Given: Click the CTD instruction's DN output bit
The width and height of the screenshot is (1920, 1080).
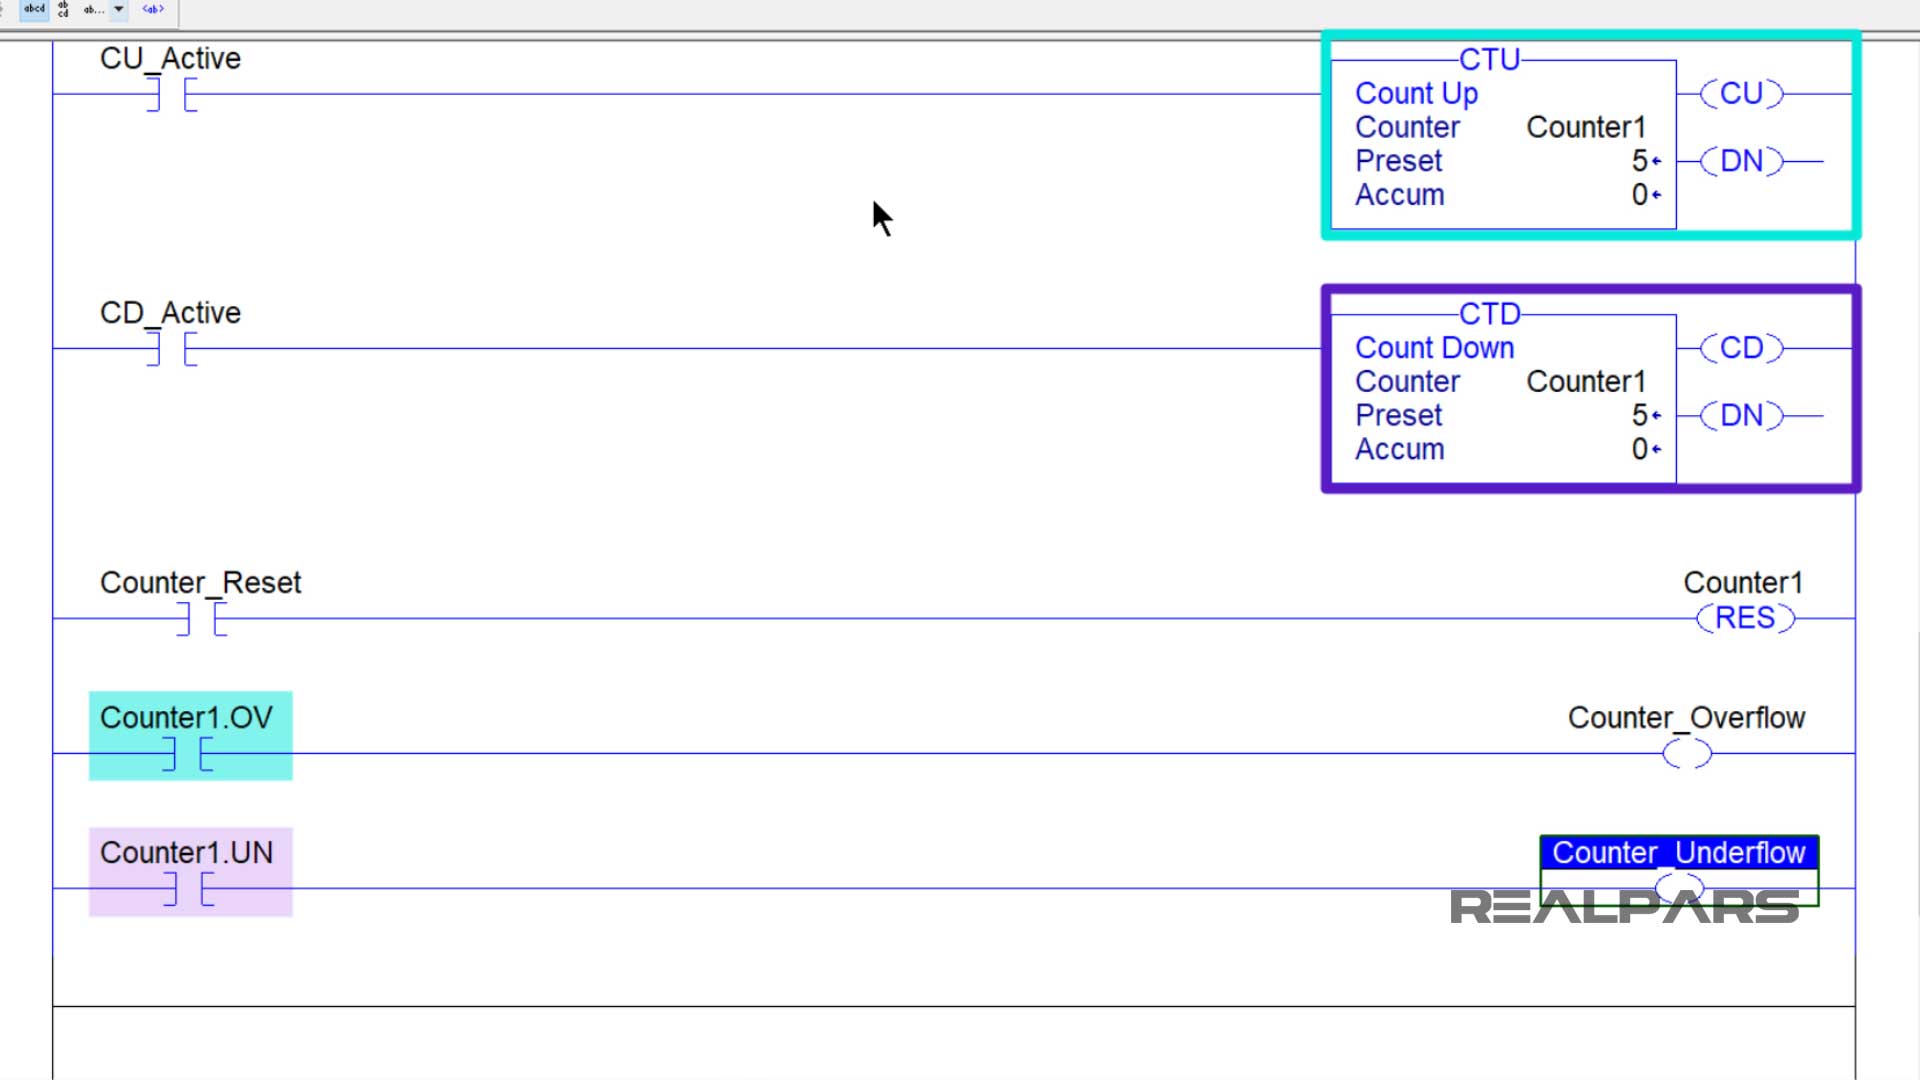Looking at the screenshot, I should point(1741,416).
